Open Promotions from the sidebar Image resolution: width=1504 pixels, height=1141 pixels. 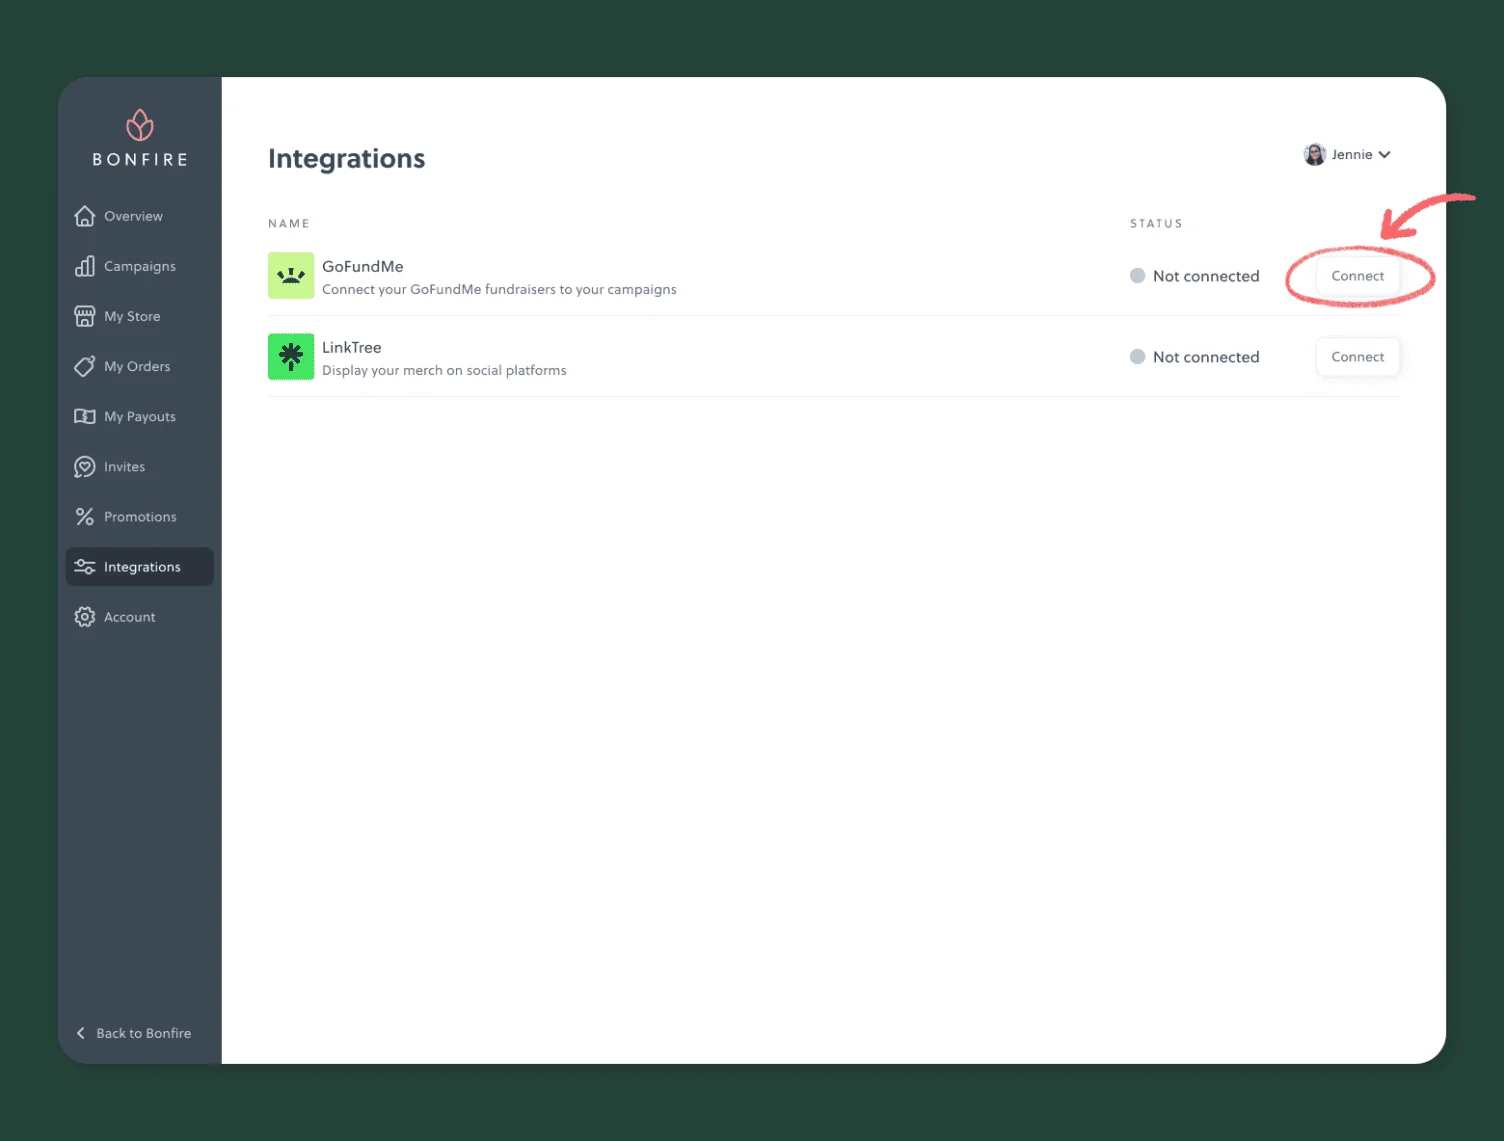pyautogui.click(x=140, y=517)
